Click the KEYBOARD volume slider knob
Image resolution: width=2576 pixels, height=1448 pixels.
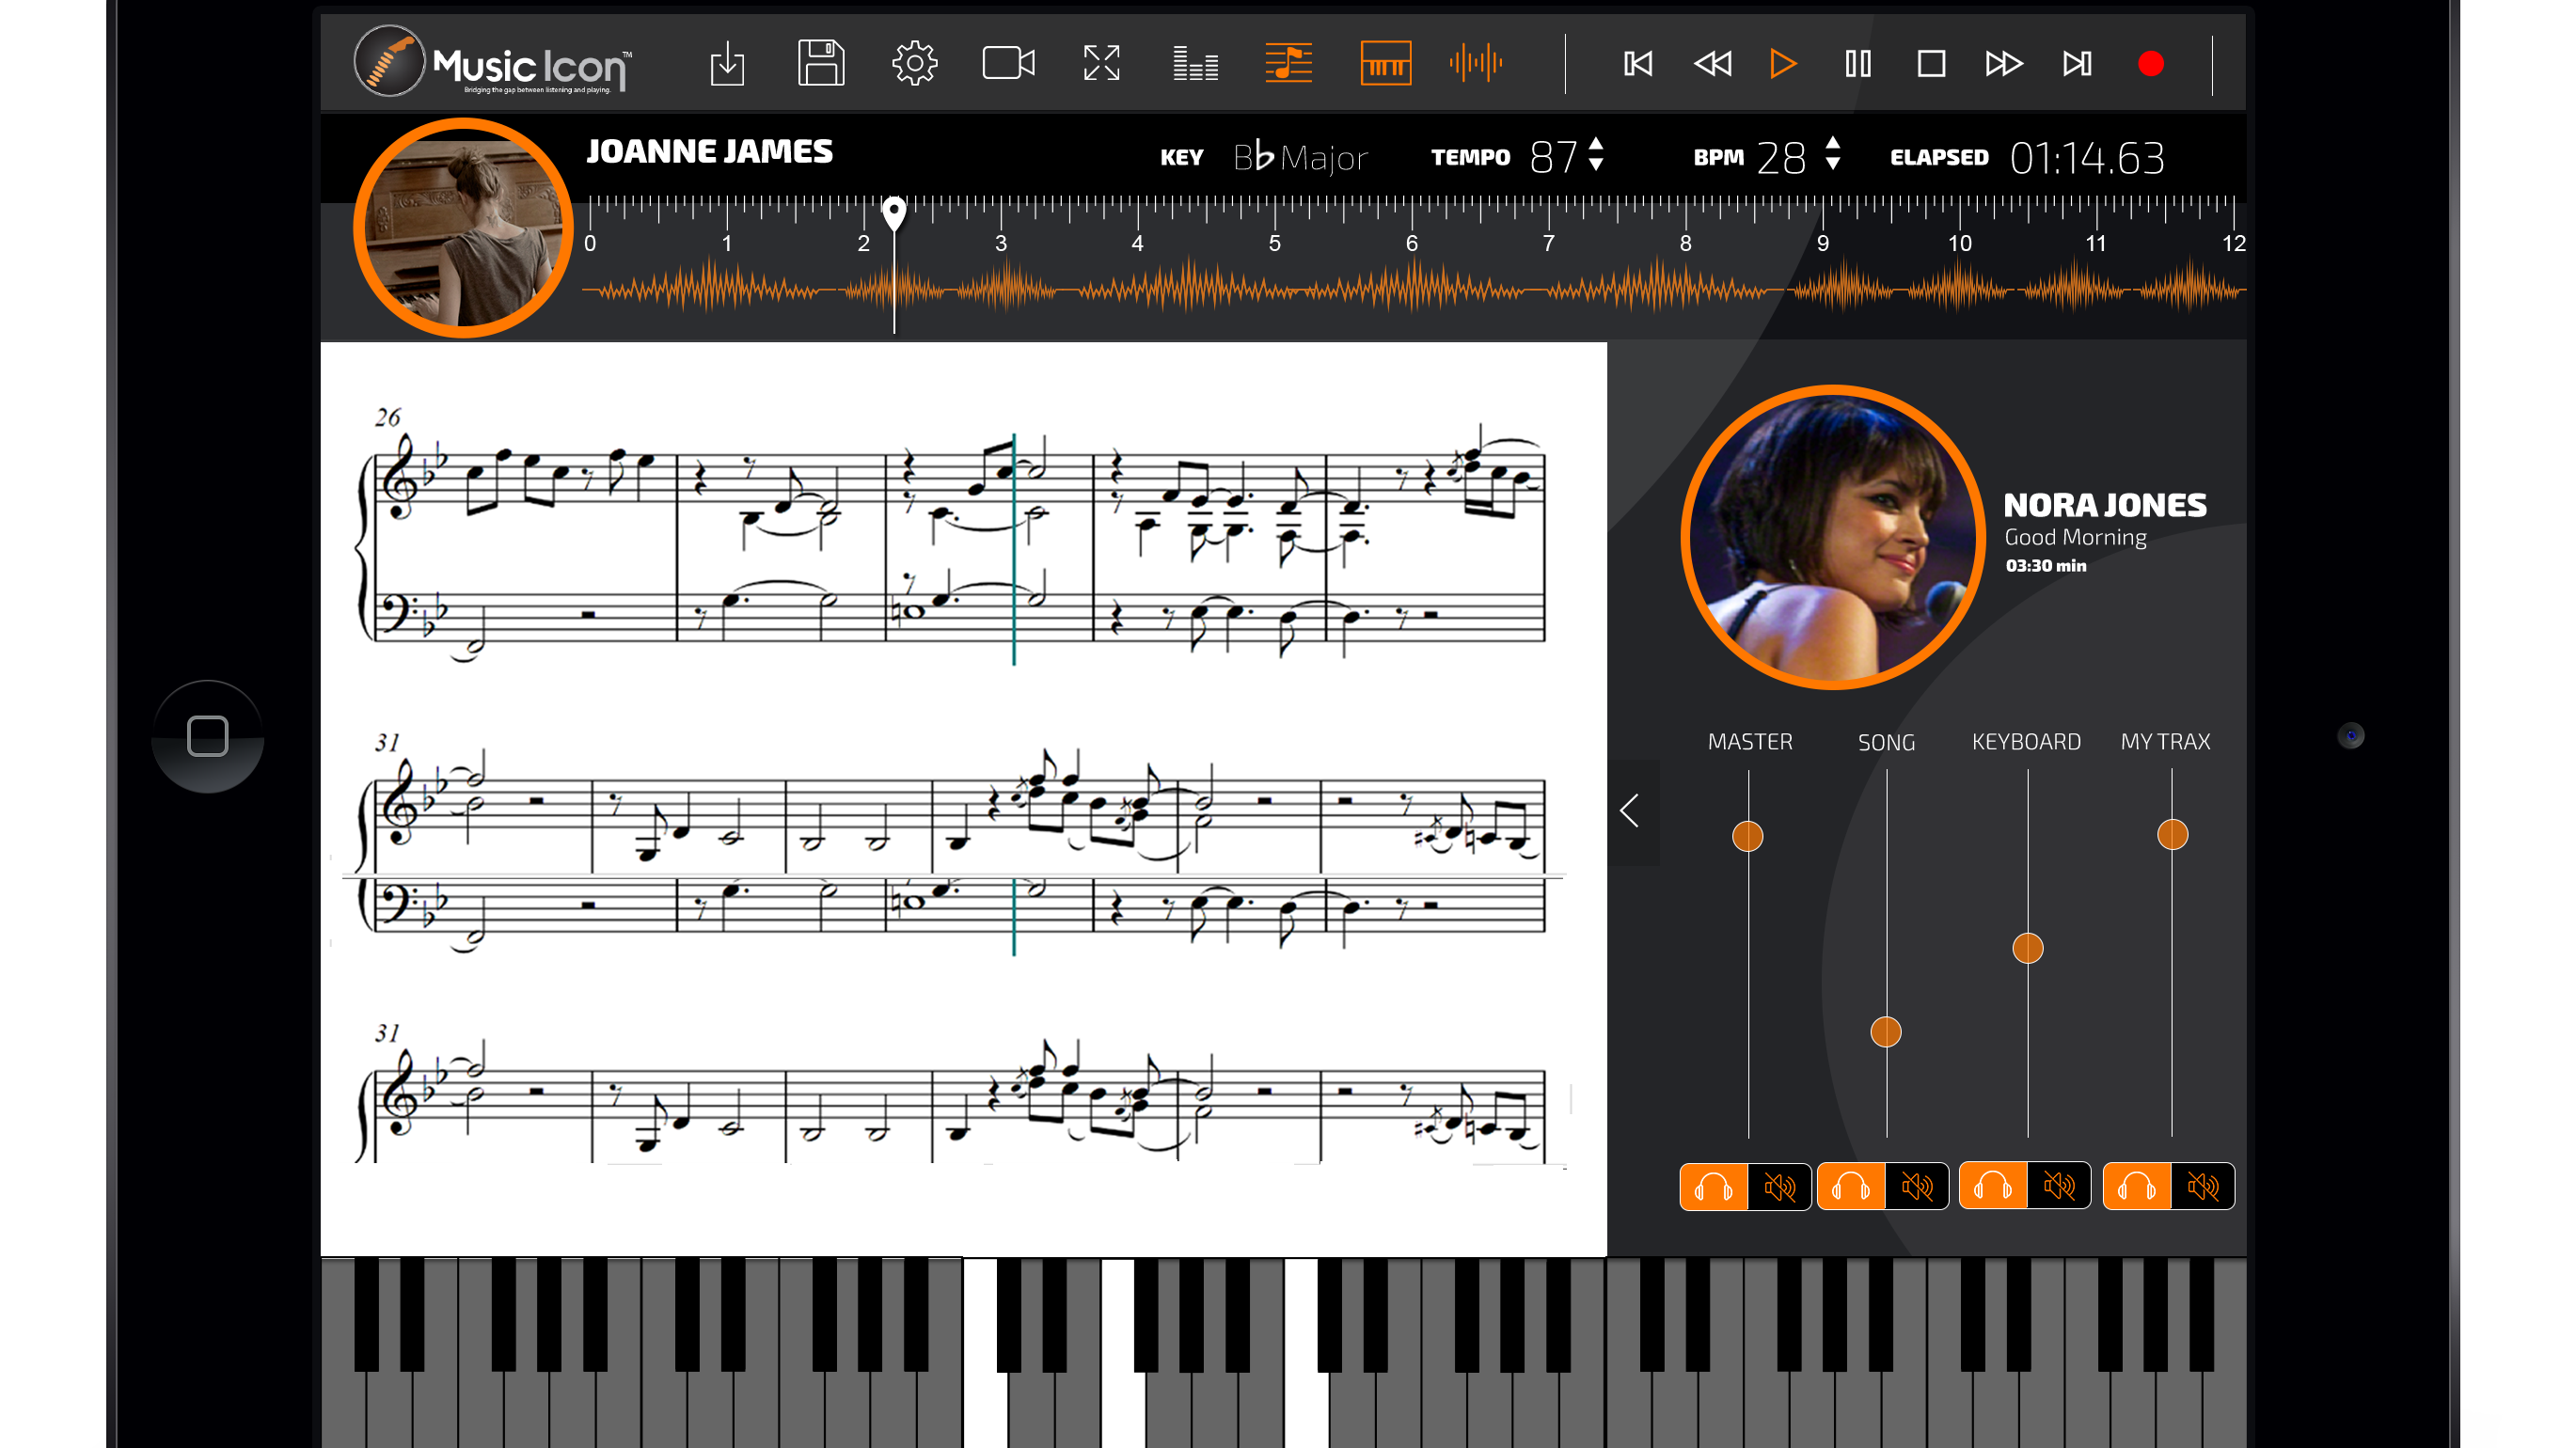tap(2027, 948)
